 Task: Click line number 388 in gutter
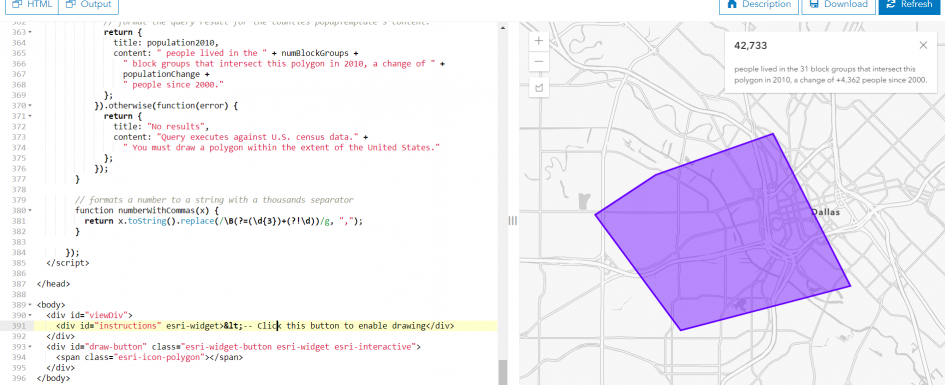(18, 294)
